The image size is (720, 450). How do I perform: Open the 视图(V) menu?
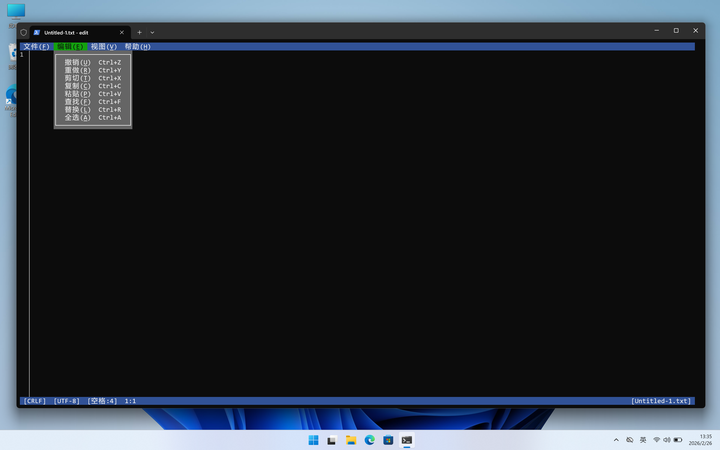pyautogui.click(x=104, y=46)
